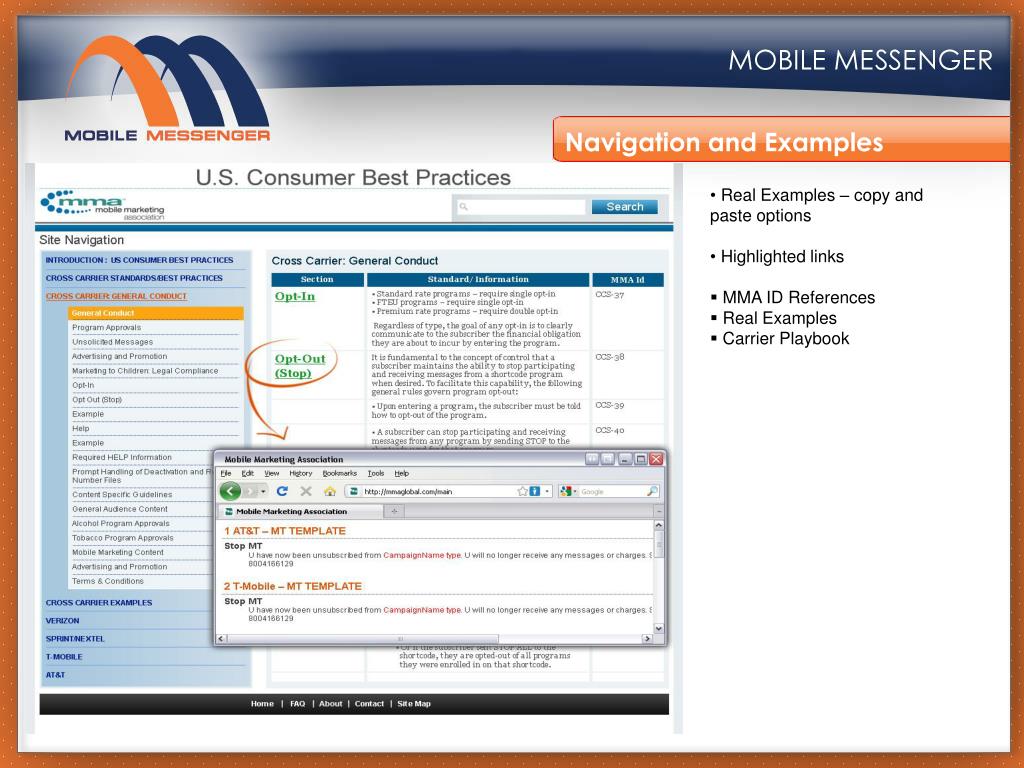1024x768 pixels.
Task: Click the Stop loading X icon
Action: point(306,491)
